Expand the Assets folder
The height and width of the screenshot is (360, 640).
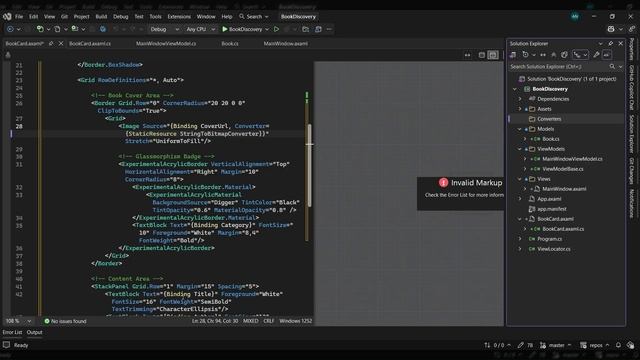(520, 109)
